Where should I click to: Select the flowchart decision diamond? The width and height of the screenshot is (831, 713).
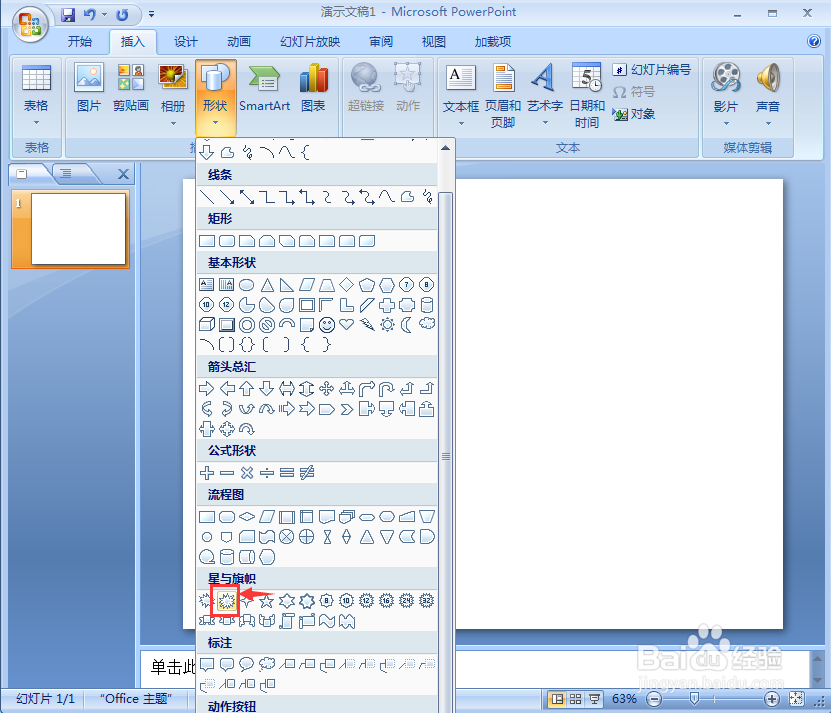(x=247, y=516)
